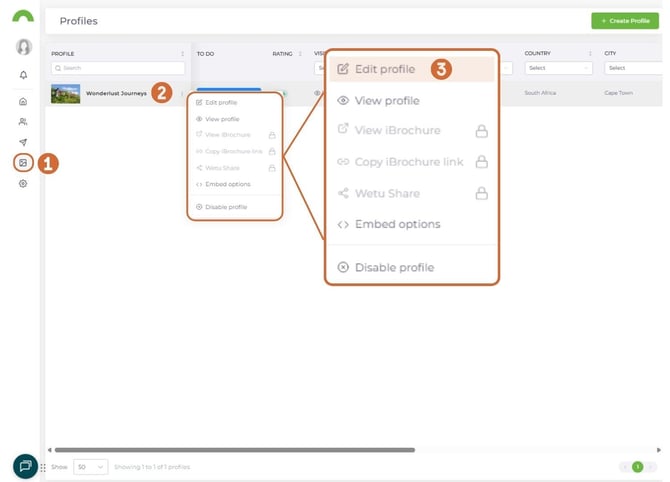Click the Create Profile button
Image resolution: width=670 pixels, height=482 pixels.
(625, 20)
